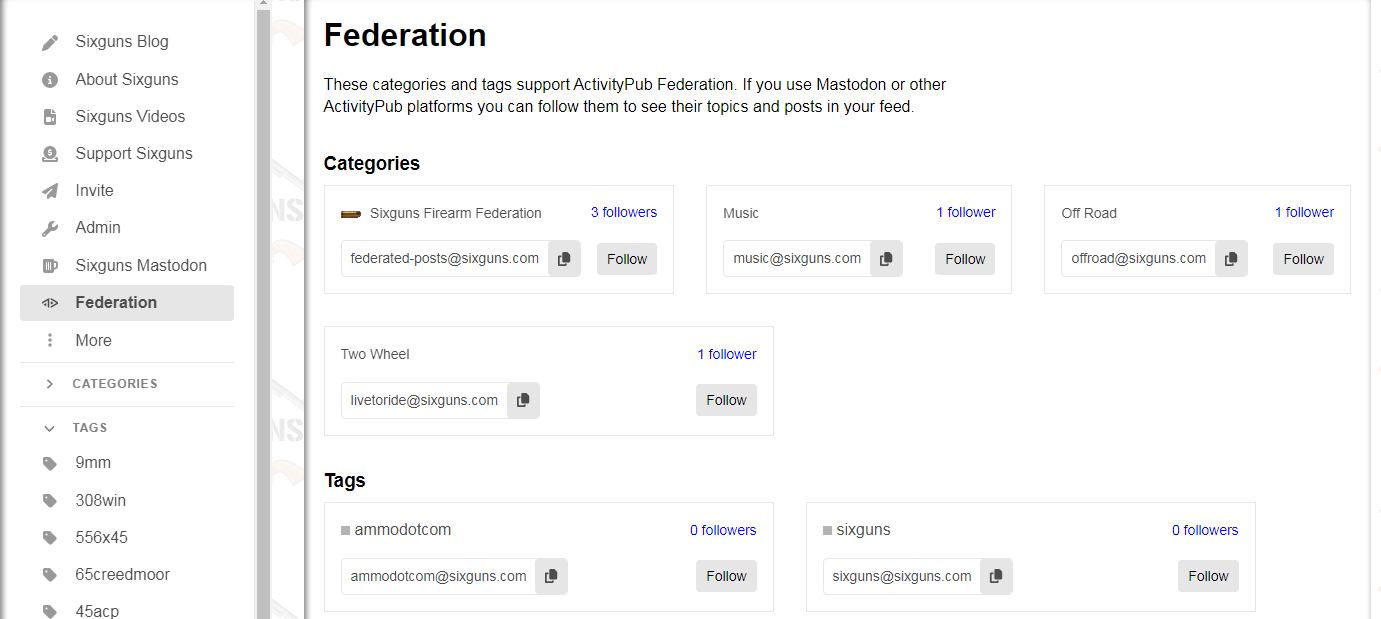Click the Sixguns Firearm Federation category title
The width and height of the screenshot is (1381, 619).
(455, 213)
